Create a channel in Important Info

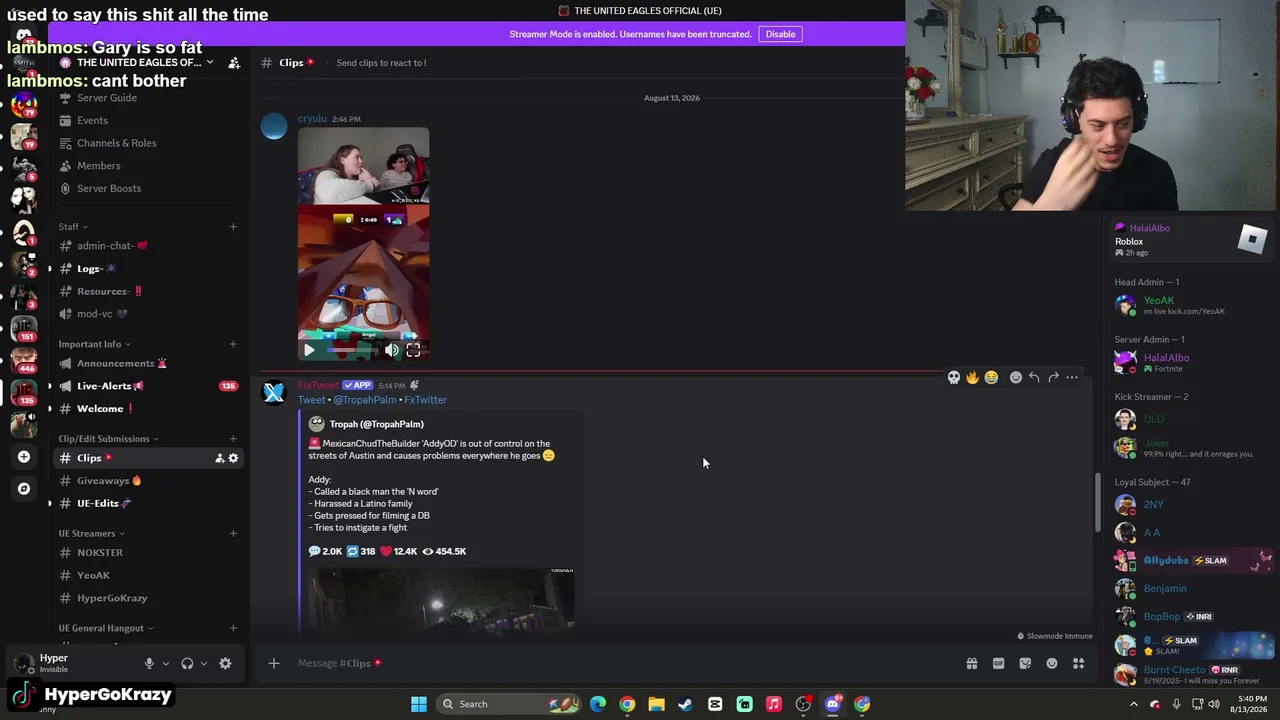(233, 344)
